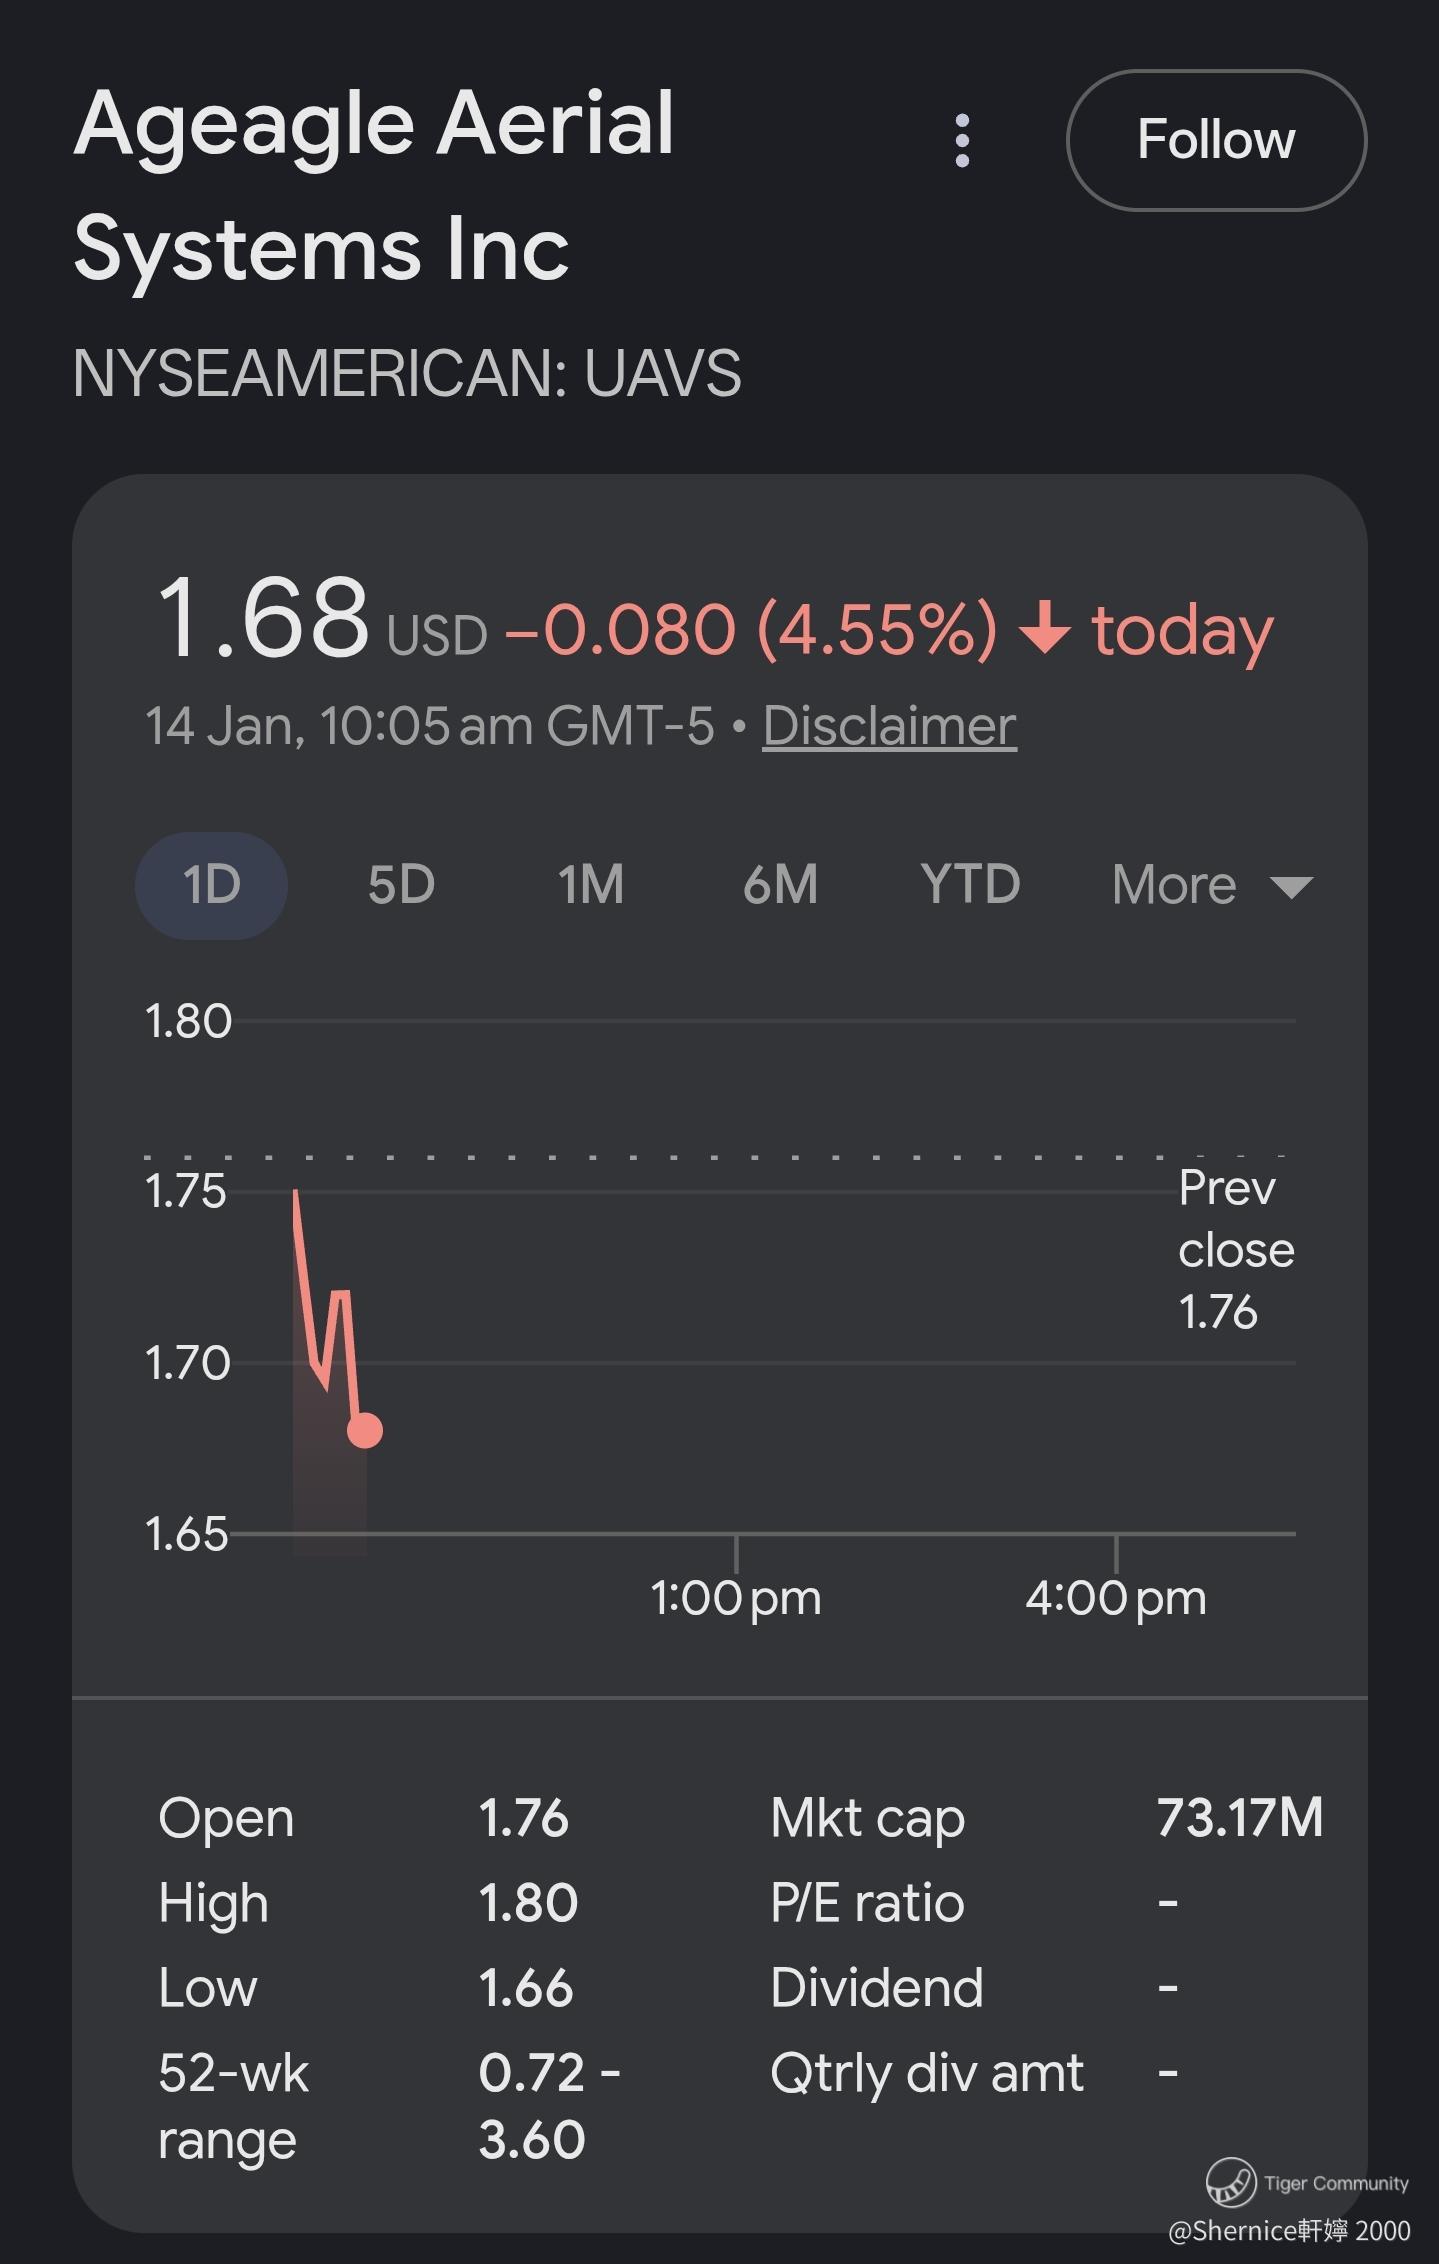This screenshot has width=1439, height=2264.
Task: Follow Ageagle Aerial Systems stock
Action: [x=1216, y=140]
